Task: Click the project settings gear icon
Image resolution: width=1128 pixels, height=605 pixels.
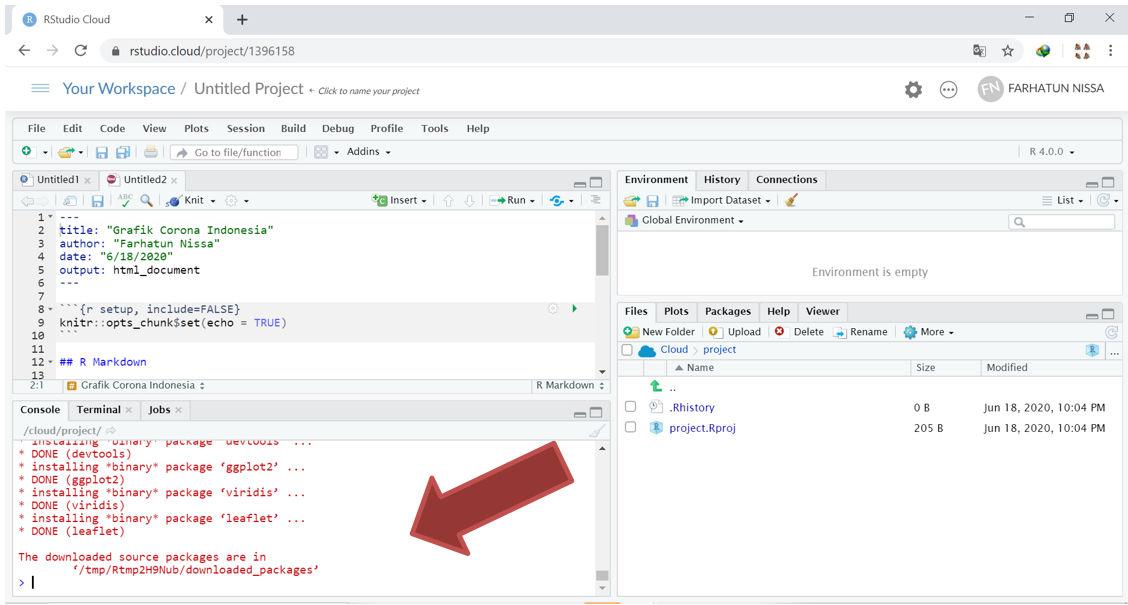Action: coord(913,90)
